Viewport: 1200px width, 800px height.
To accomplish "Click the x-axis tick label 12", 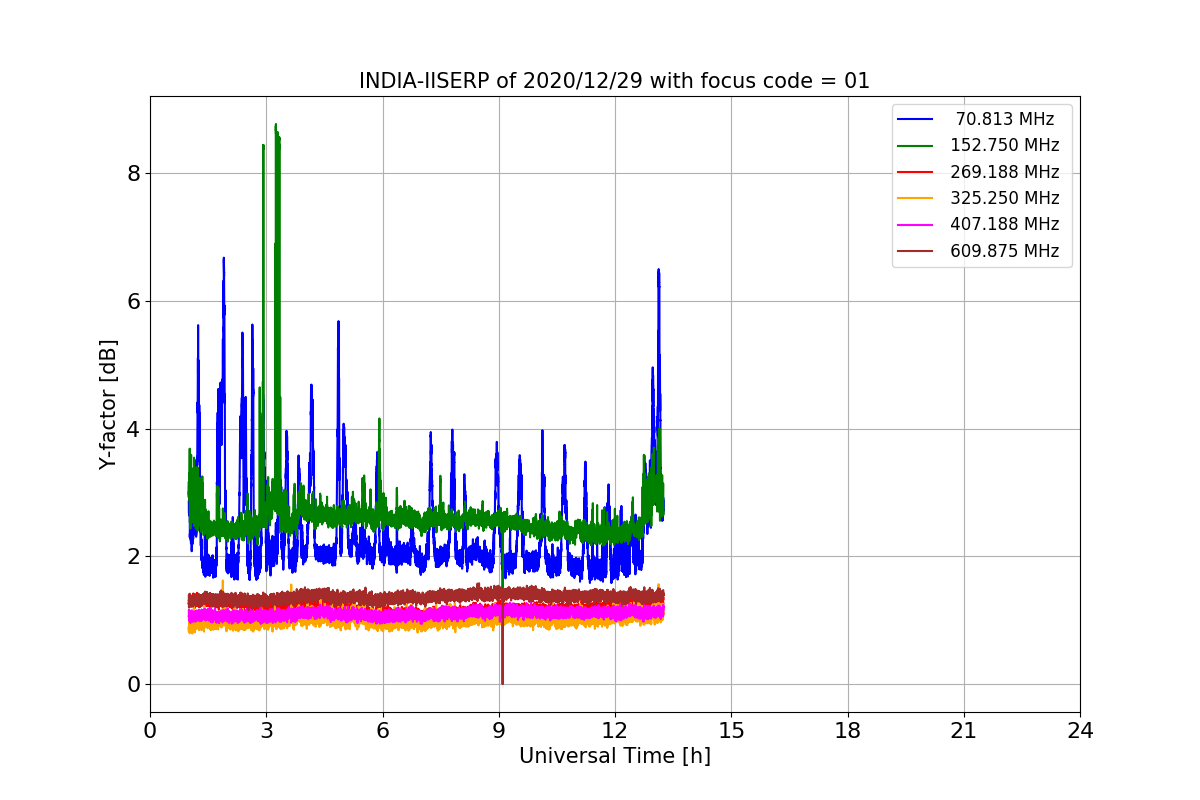I will (615, 730).
